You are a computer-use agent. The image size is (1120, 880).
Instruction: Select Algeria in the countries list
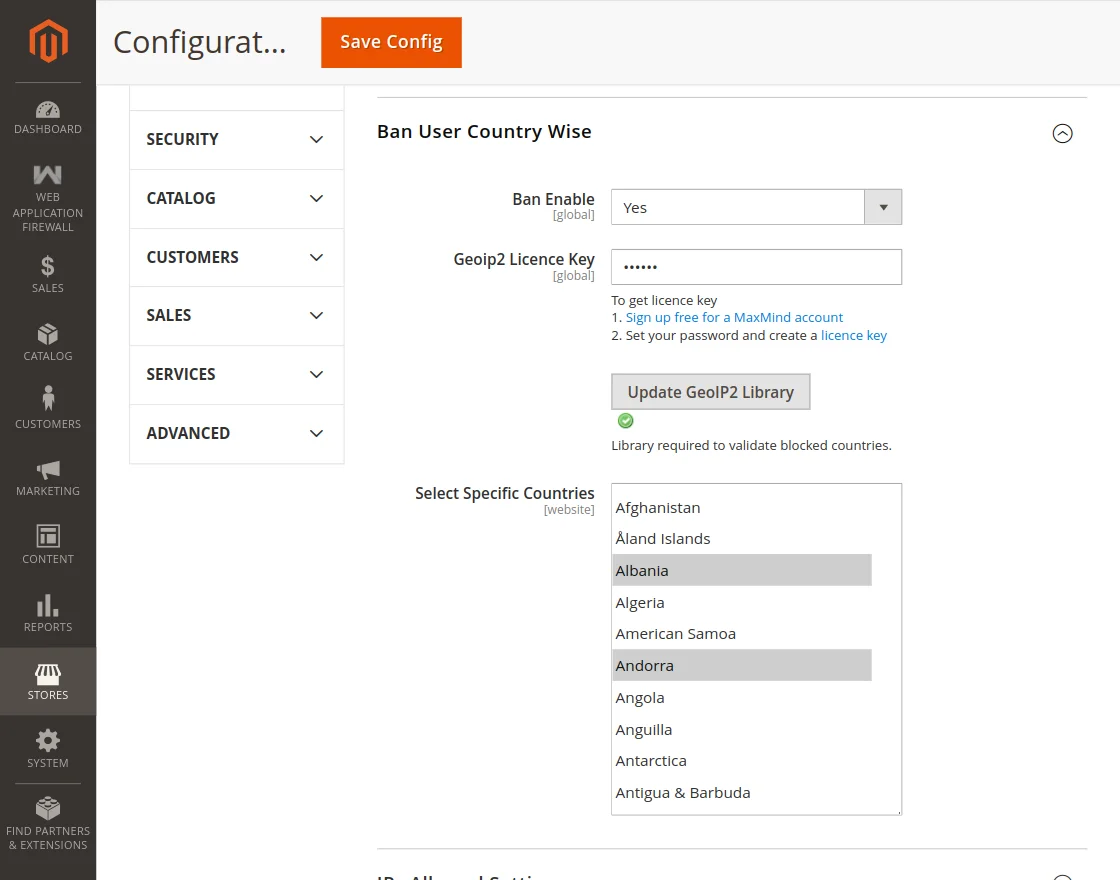point(640,603)
